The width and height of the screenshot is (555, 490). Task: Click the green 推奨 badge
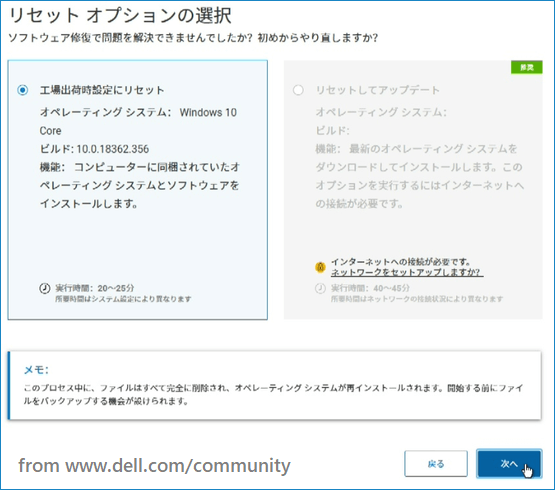[526, 67]
